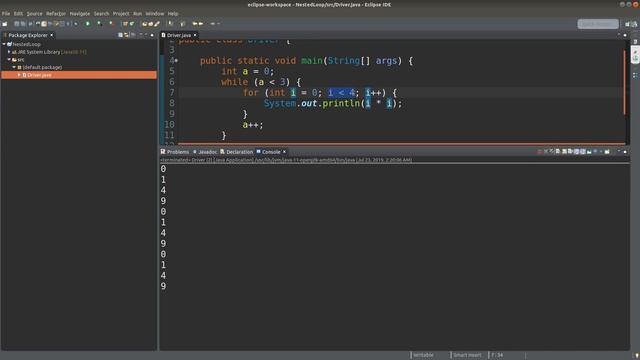Viewport: 640px width, 360px height.
Task: Open the Run menu
Action: 137,13
